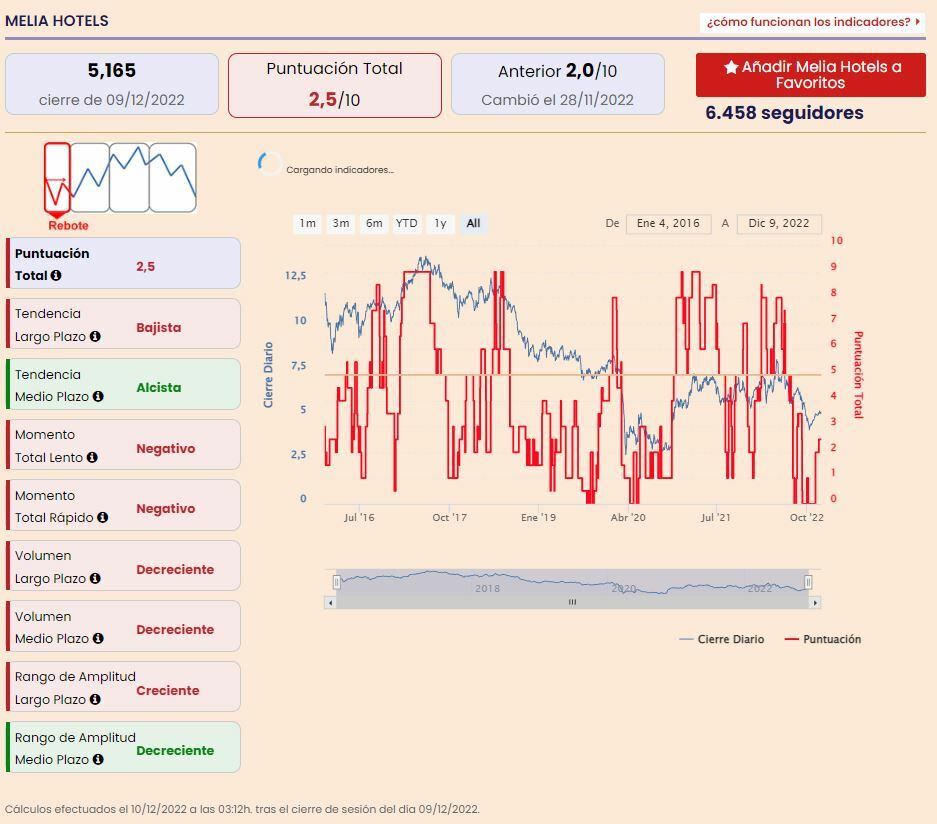The height and width of the screenshot is (824, 937).
Task: Click the navigator right handle
Action: (x=808, y=581)
